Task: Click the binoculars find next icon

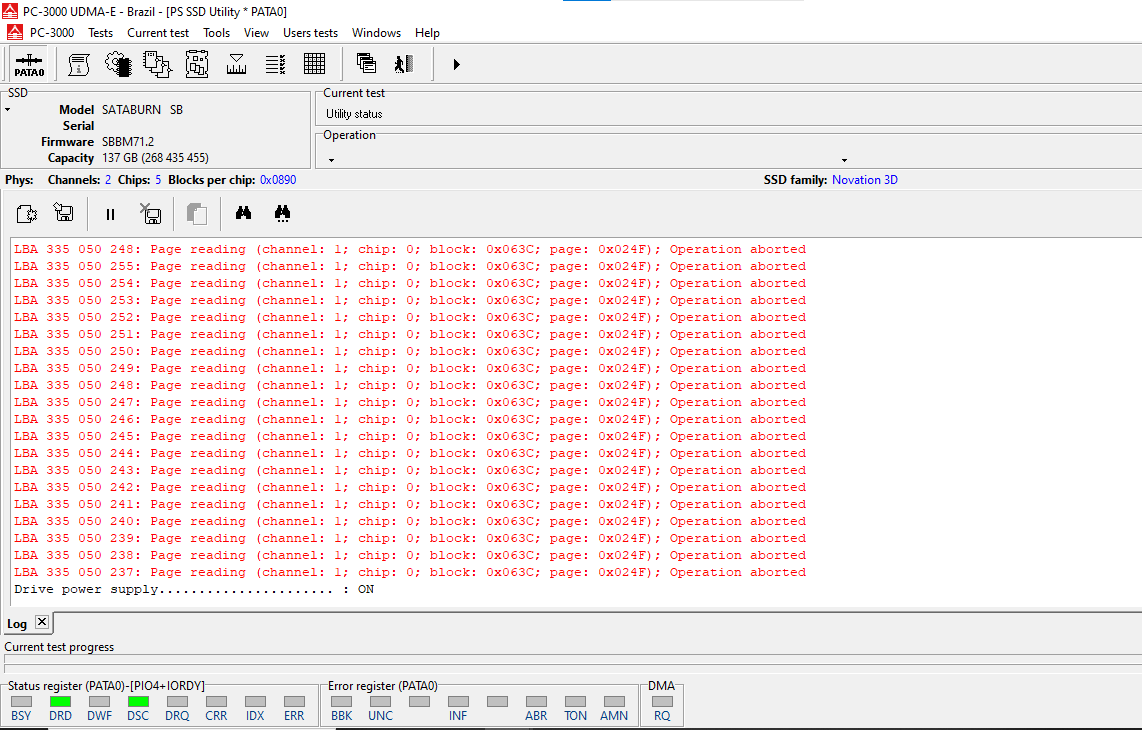Action: click(283, 213)
